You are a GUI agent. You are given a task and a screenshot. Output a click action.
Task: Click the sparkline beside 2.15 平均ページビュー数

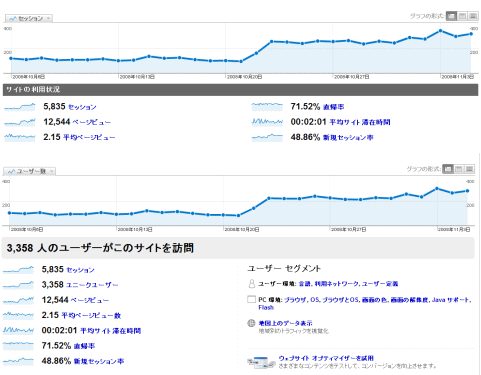(18, 315)
